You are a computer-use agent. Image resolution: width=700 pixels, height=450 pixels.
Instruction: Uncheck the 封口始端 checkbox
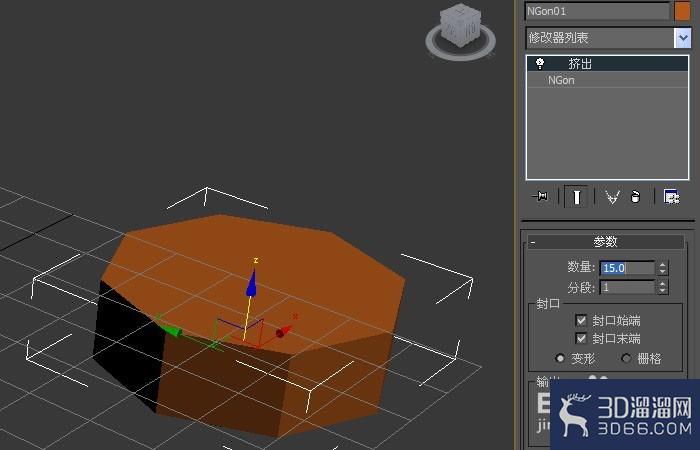click(581, 320)
